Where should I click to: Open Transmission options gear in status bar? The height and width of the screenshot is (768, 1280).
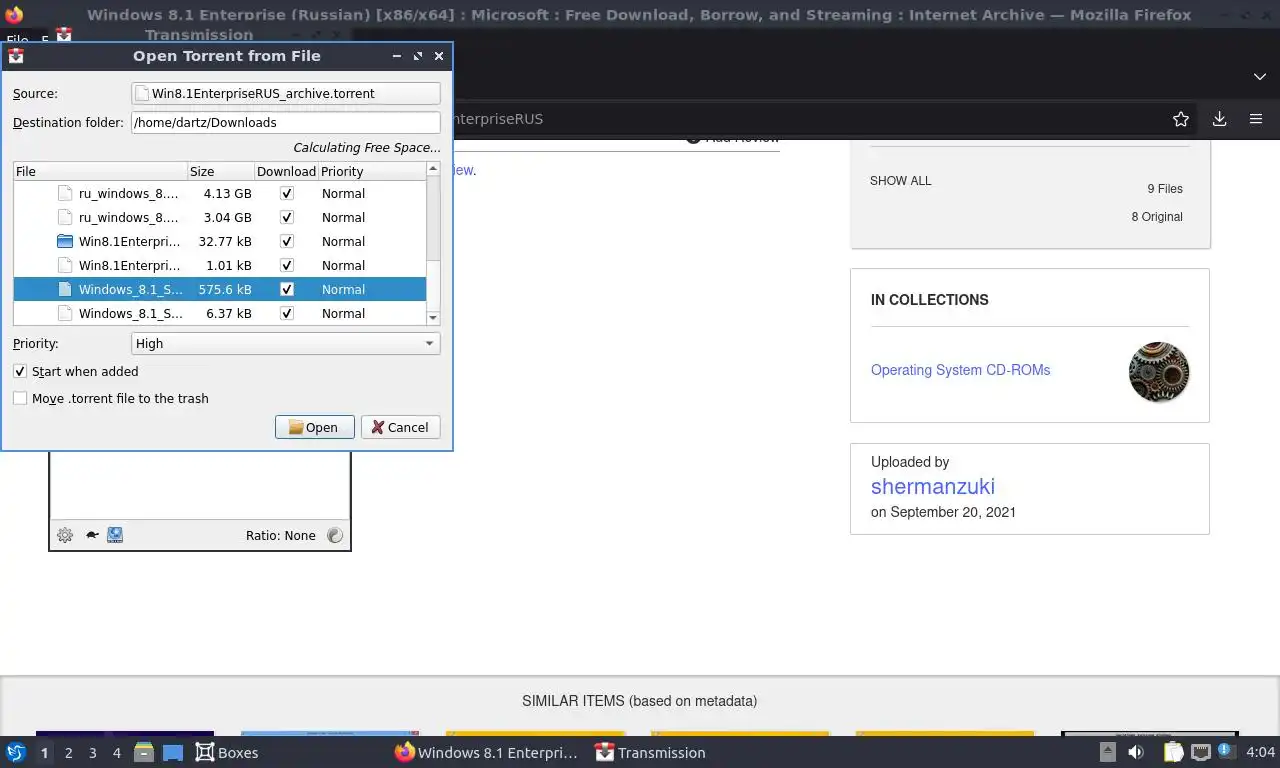[x=65, y=535]
